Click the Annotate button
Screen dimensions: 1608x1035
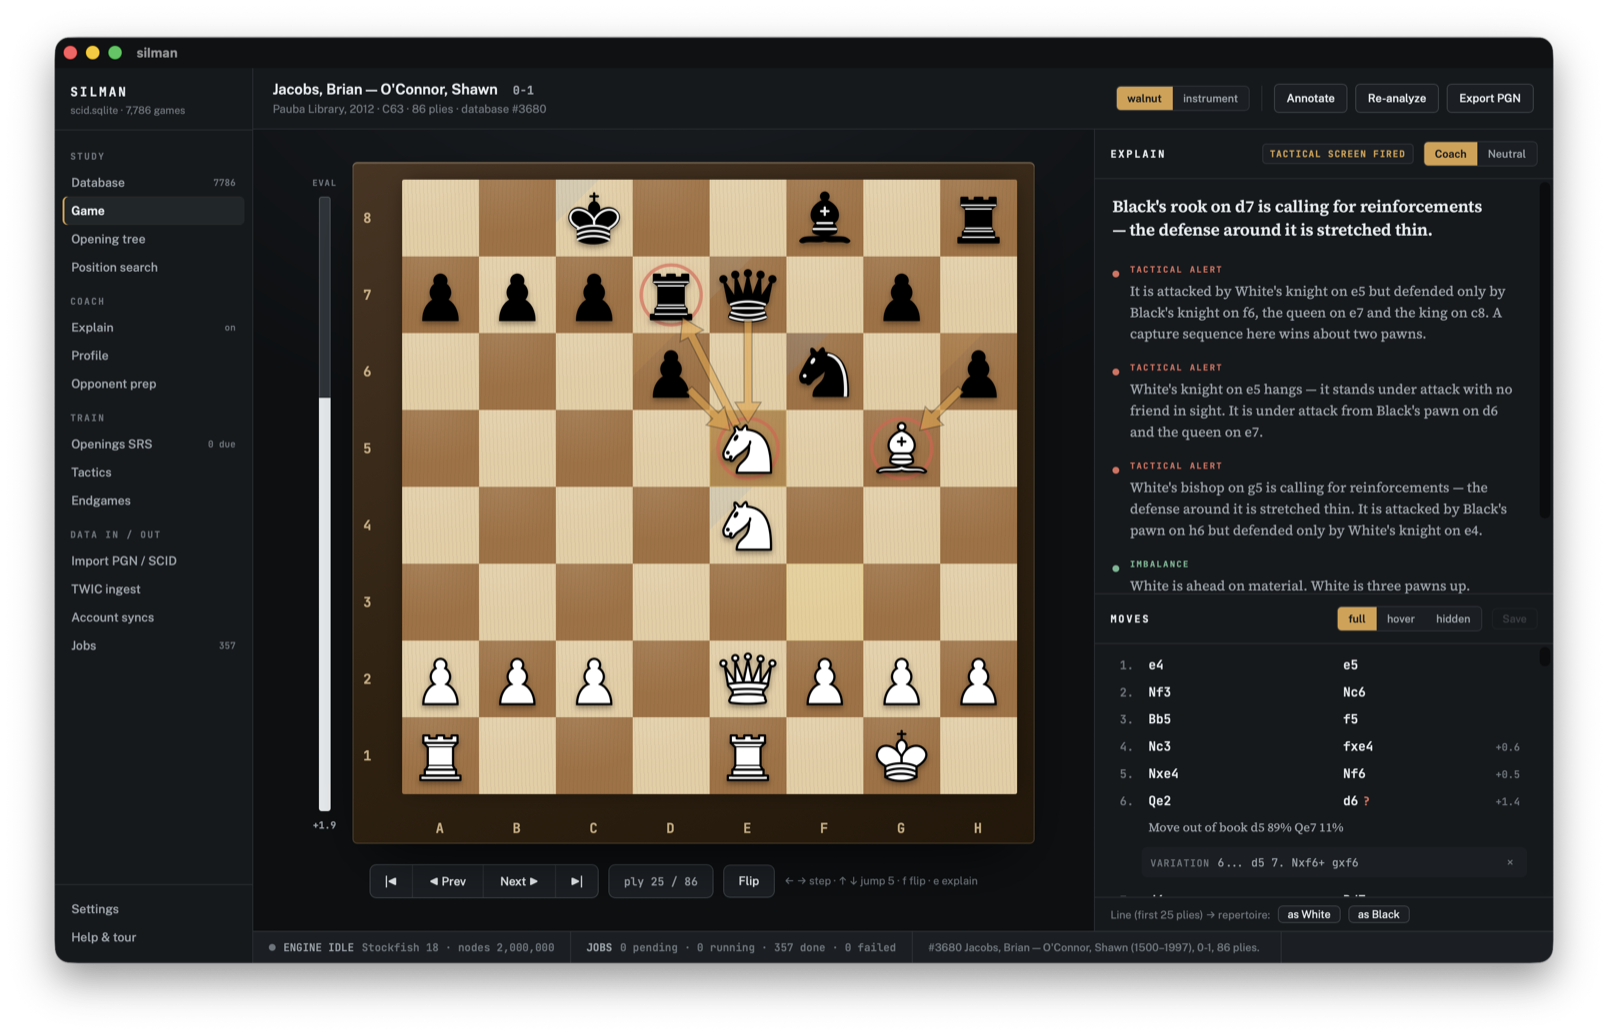[x=1310, y=98]
